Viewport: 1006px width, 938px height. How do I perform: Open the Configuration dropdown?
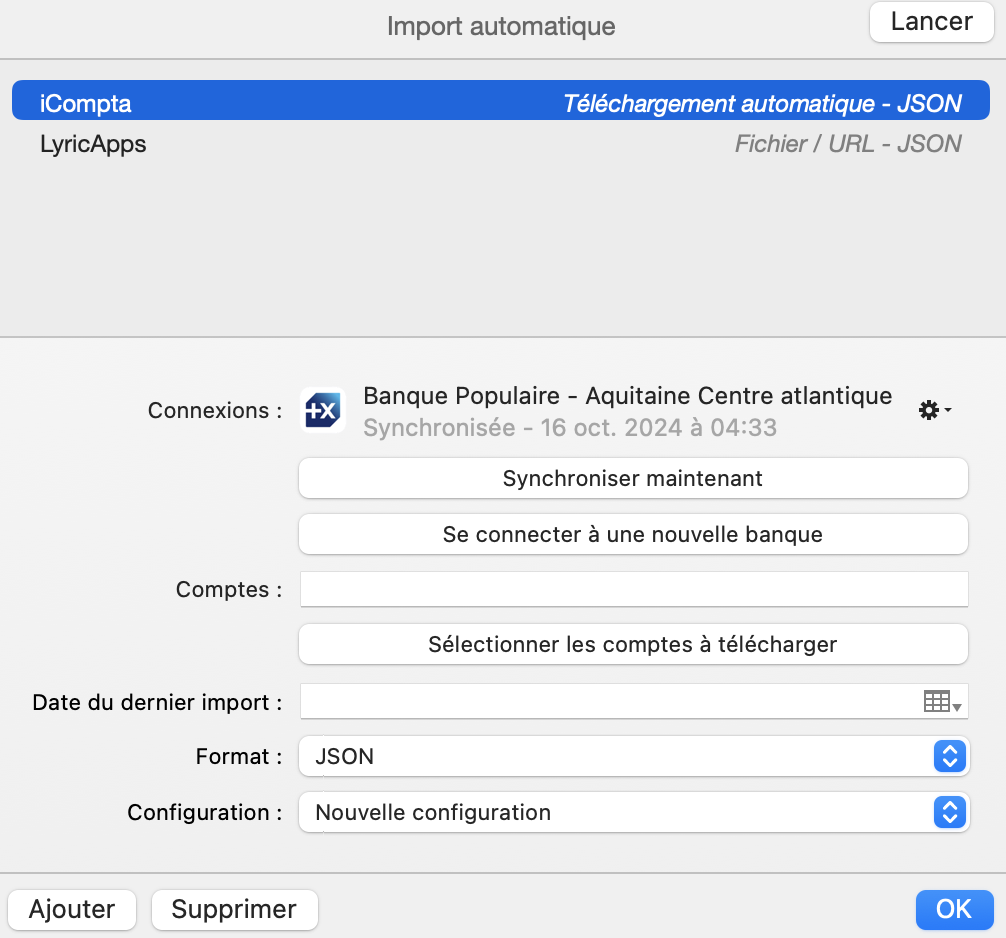(x=634, y=812)
